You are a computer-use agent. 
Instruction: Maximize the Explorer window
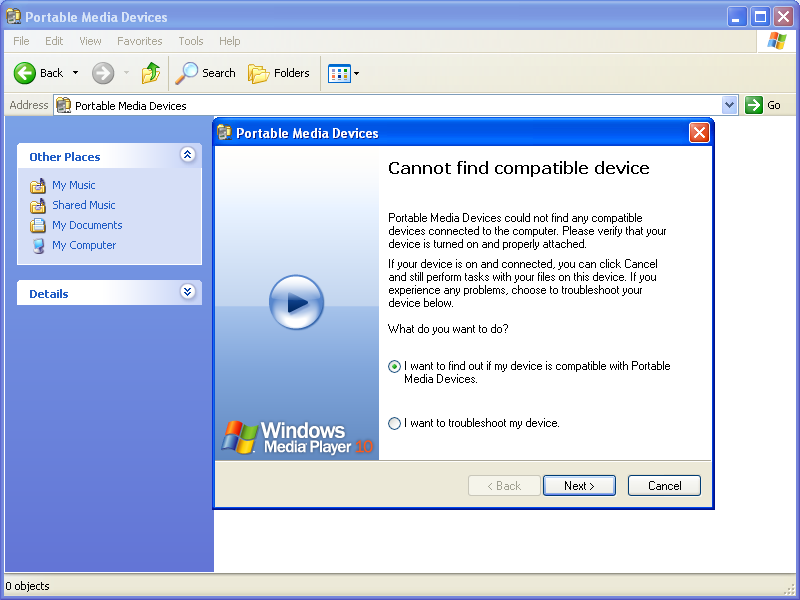(760, 17)
